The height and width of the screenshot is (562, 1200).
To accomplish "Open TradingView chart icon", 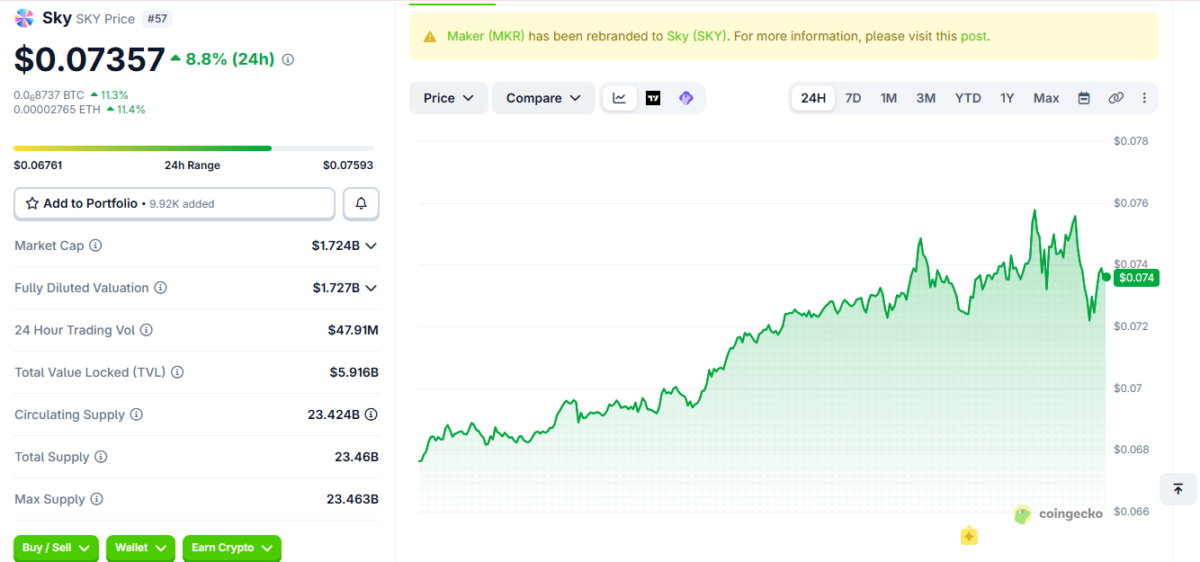I will [653, 98].
